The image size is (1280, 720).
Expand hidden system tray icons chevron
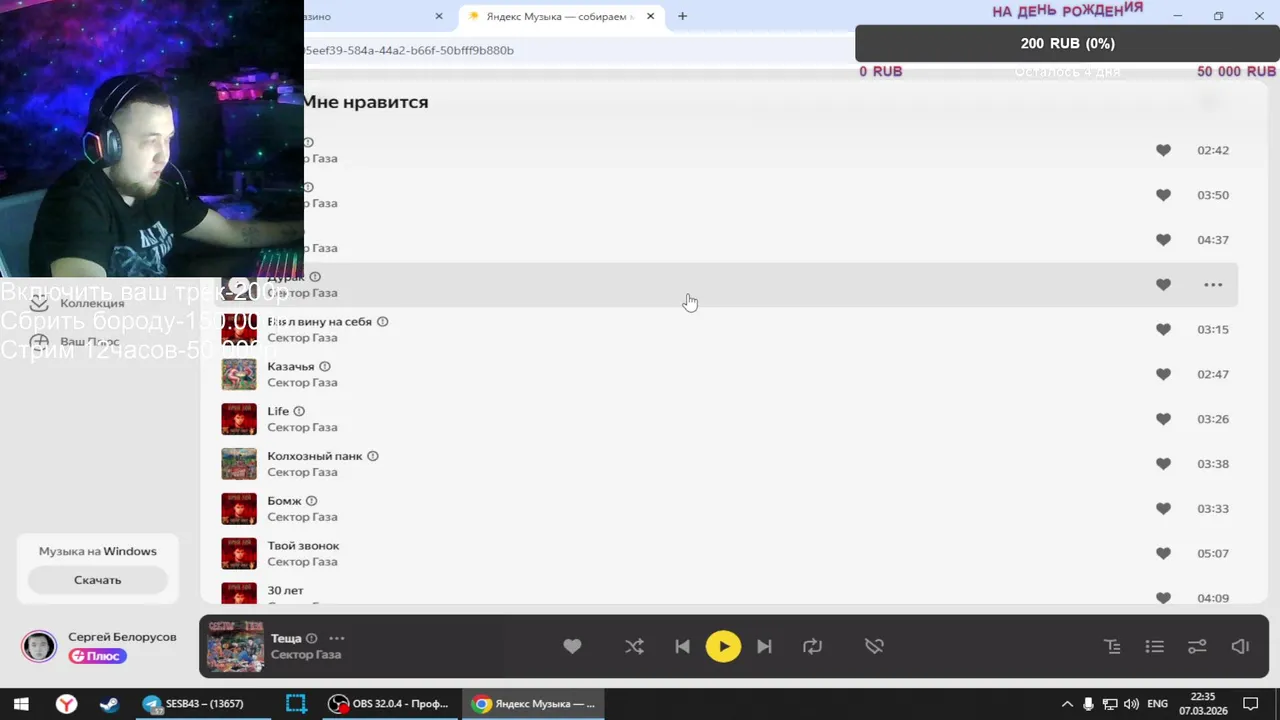[x=1067, y=704]
